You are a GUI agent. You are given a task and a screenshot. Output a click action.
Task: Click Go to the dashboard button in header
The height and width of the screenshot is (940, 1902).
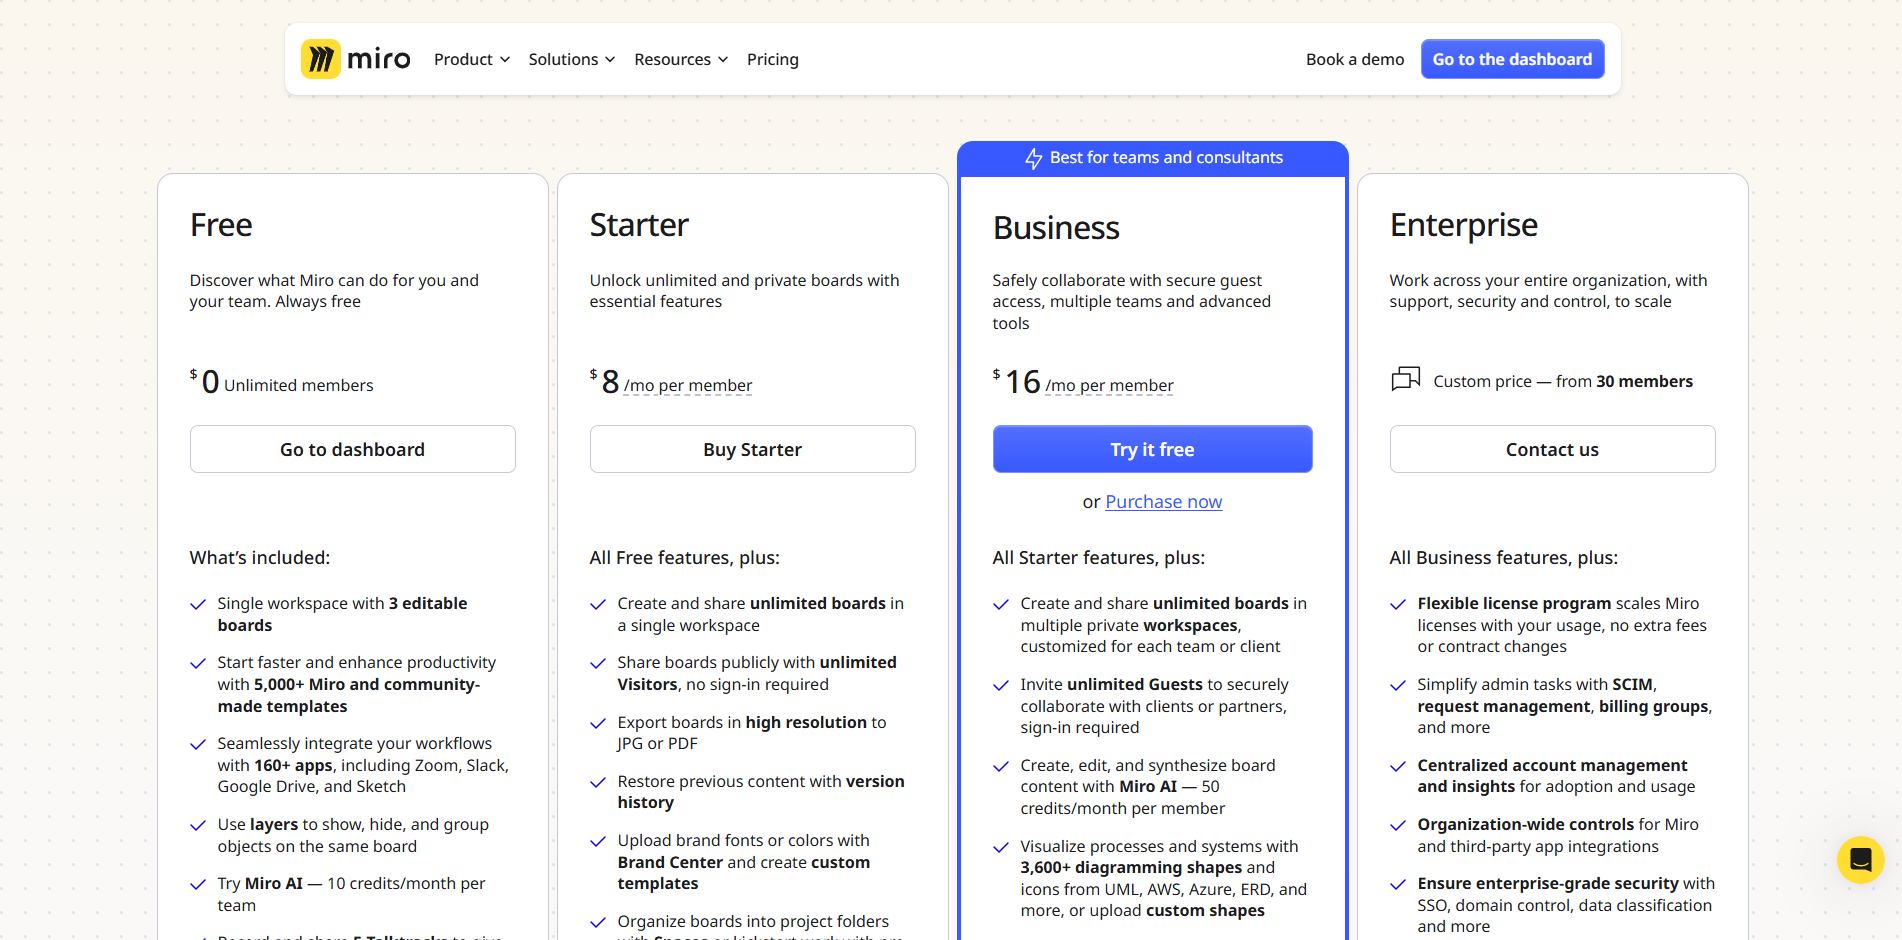click(1512, 59)
